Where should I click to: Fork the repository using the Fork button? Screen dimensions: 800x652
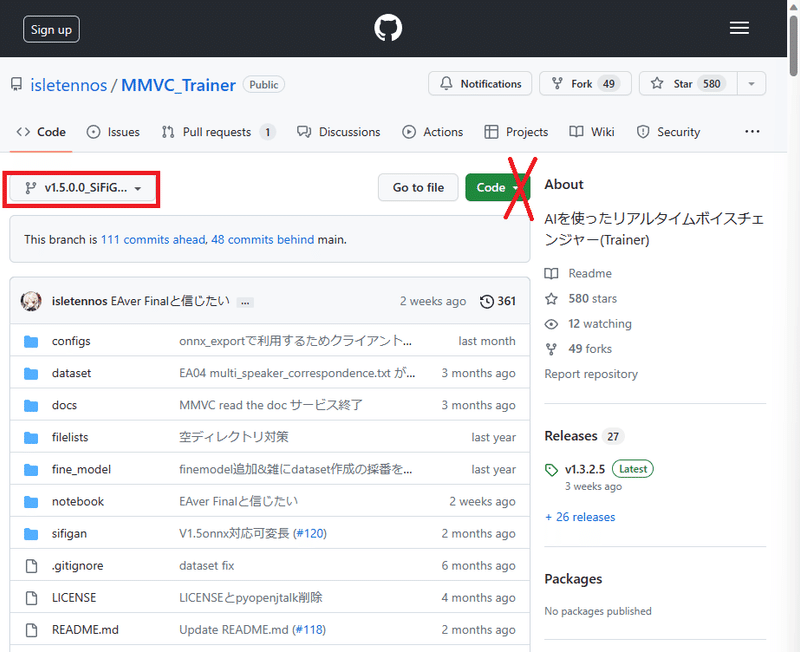[585, 84]
